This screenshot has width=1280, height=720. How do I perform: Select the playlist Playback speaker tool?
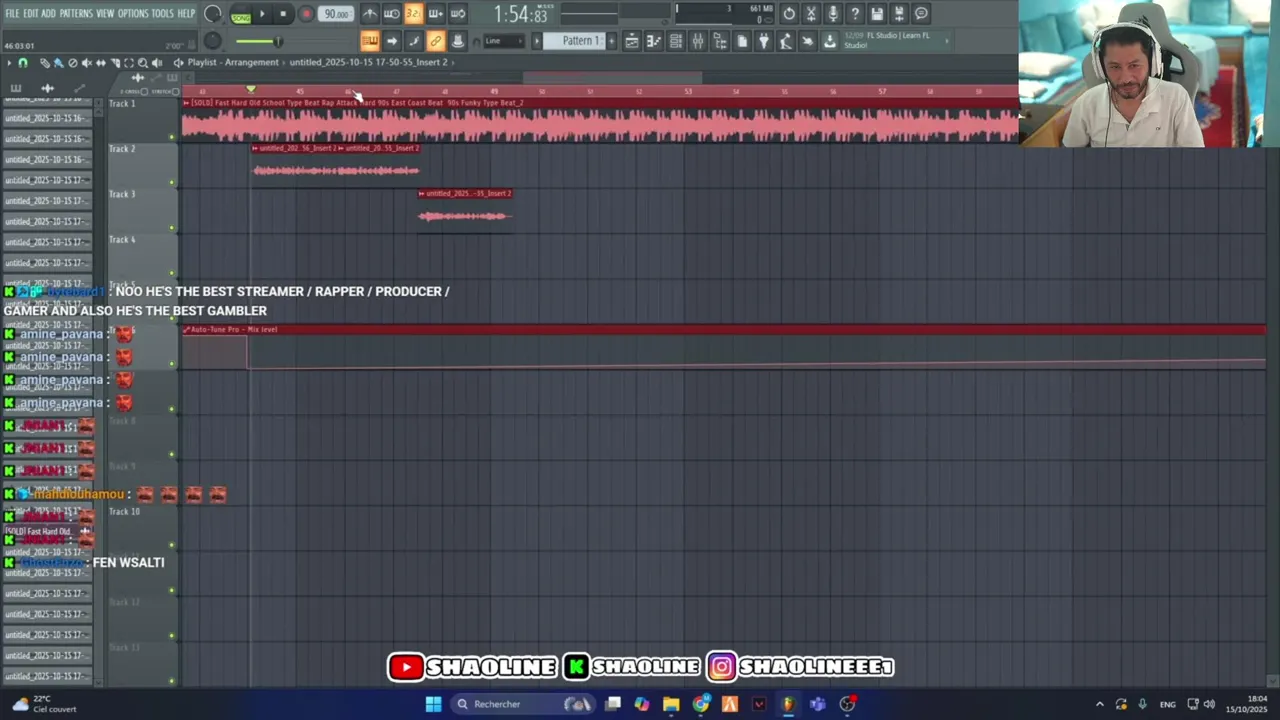(156, 63)
